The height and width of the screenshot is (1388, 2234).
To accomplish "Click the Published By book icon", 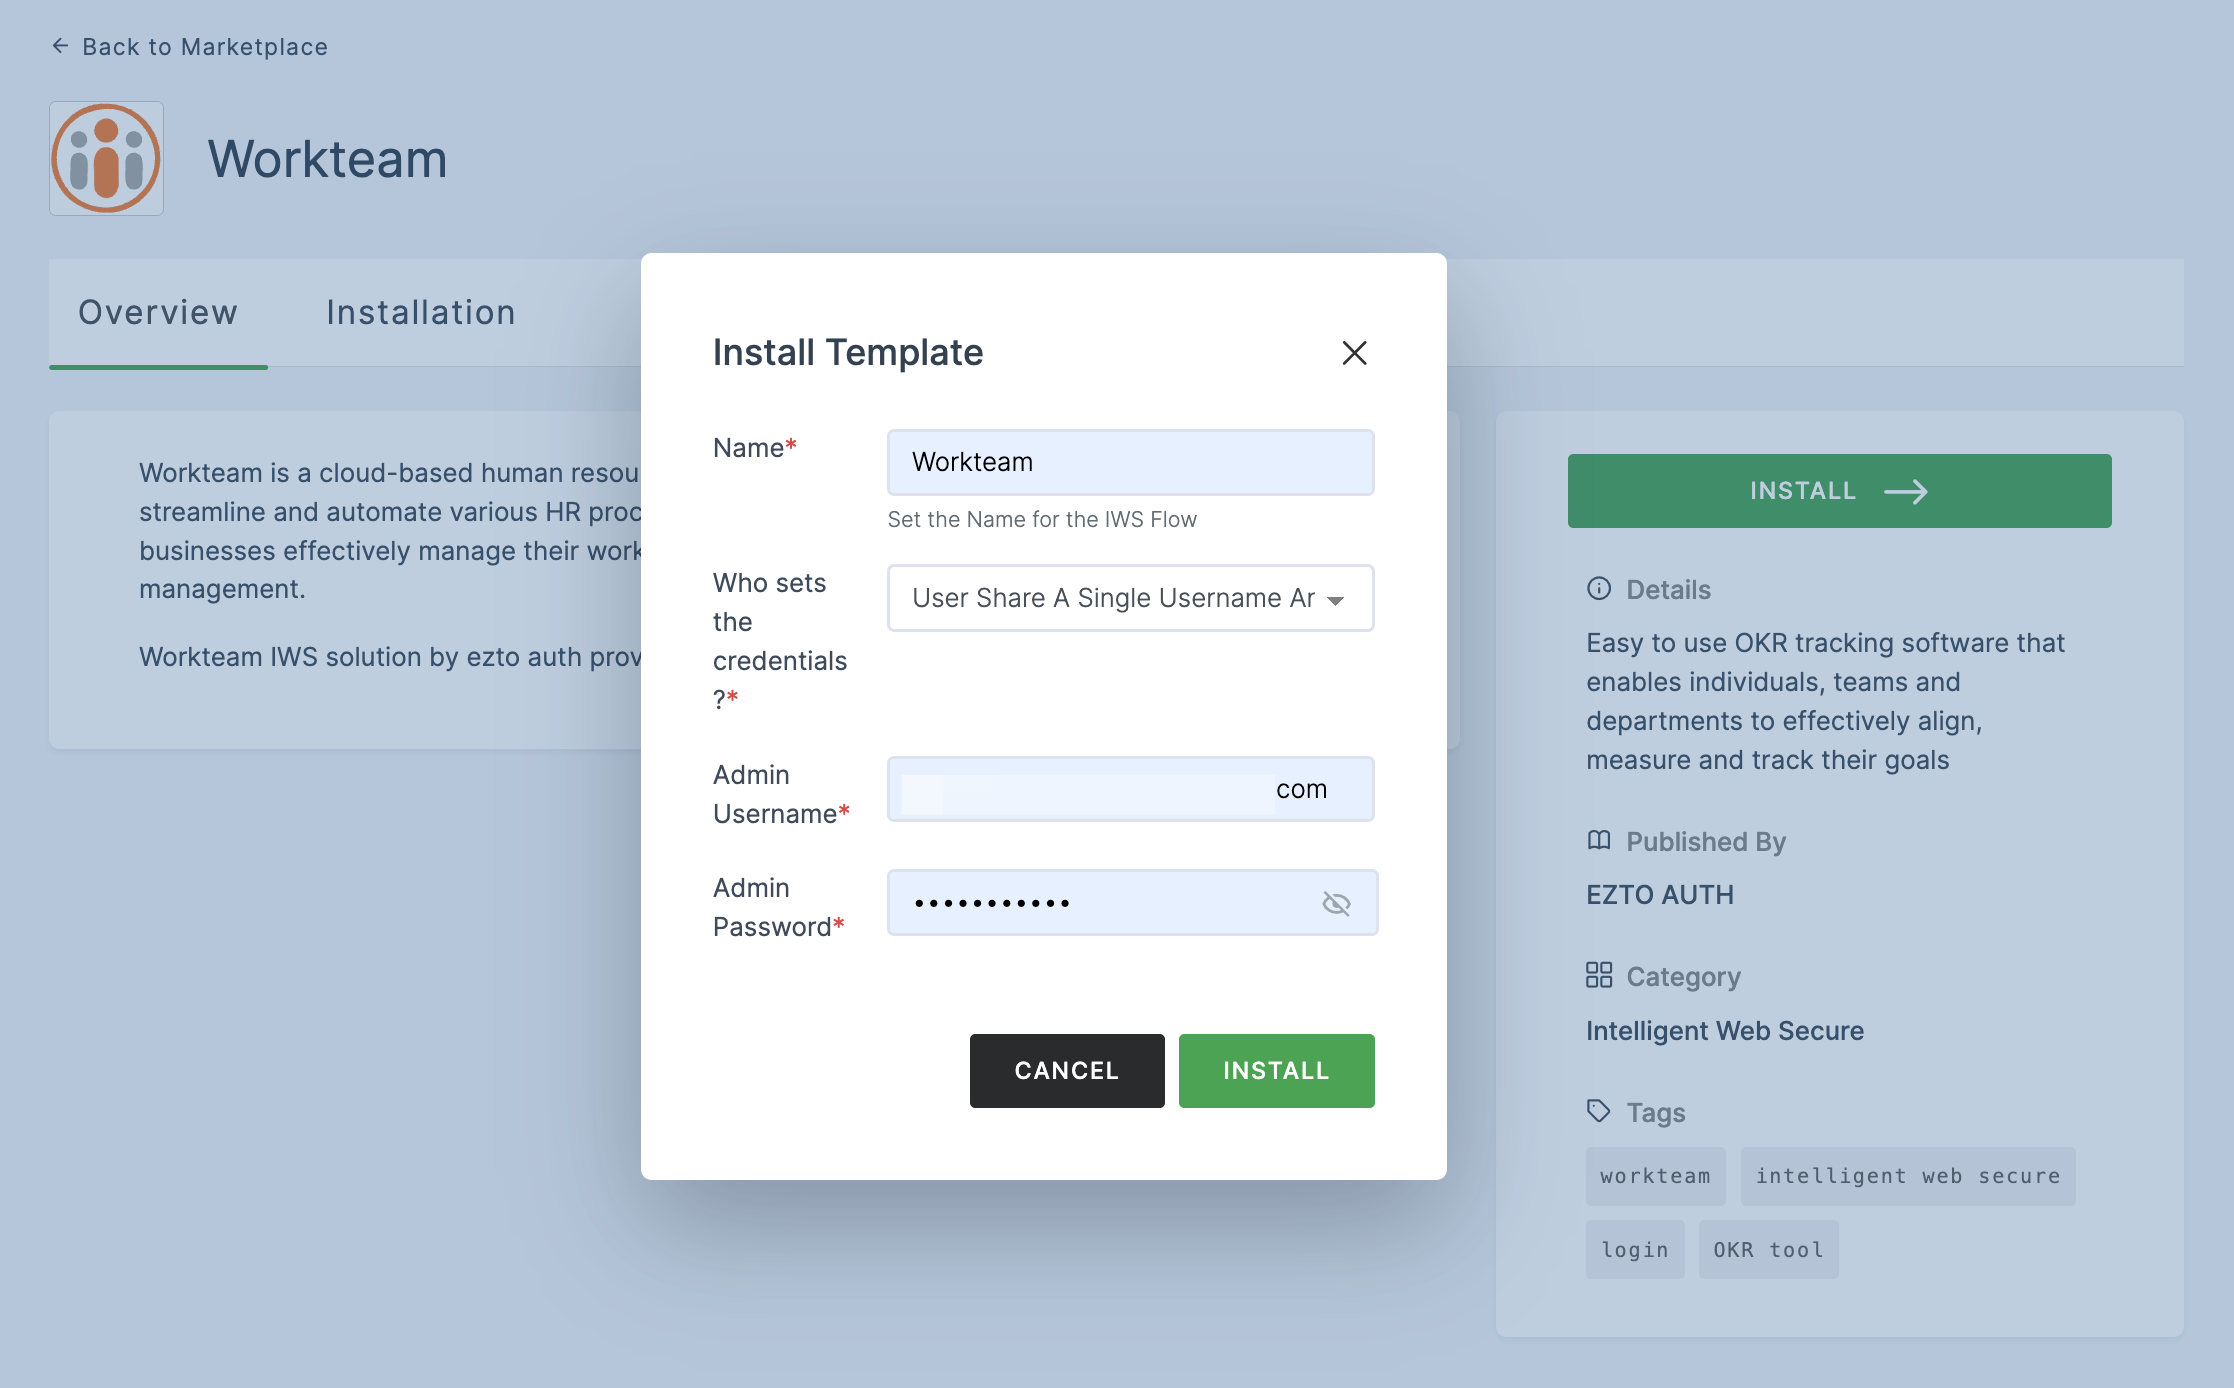I will click(x=1599, y=840).
